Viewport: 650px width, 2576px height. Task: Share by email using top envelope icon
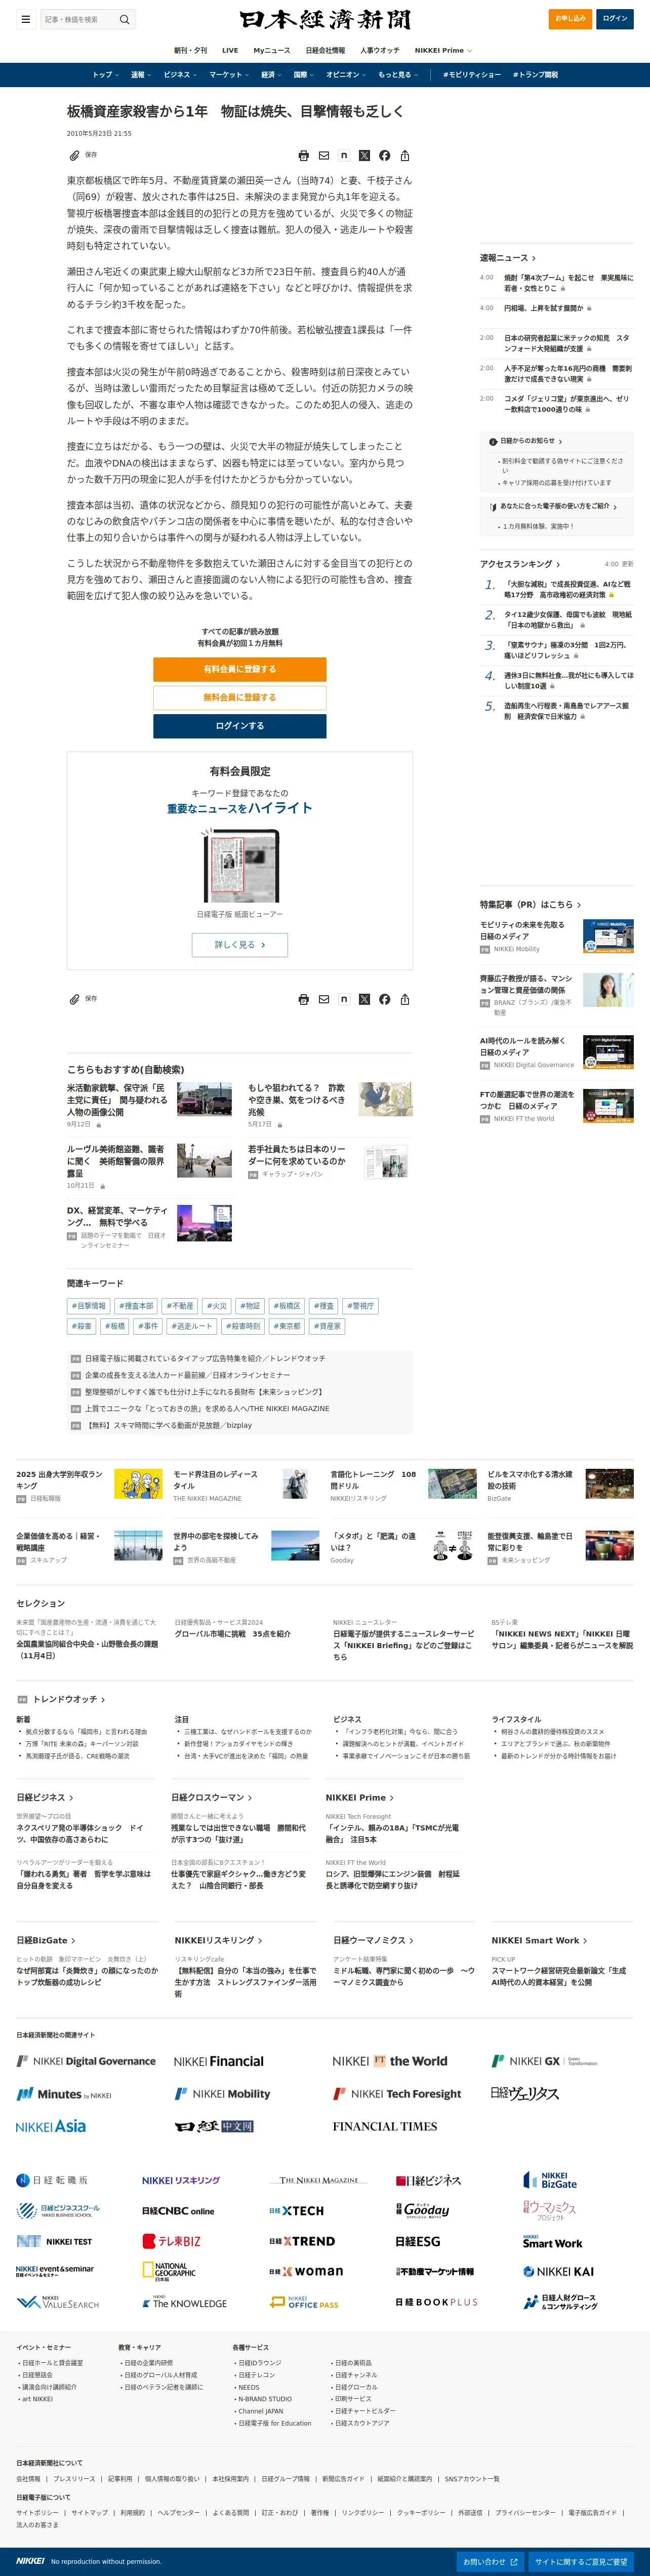click(x=324, y=156)
